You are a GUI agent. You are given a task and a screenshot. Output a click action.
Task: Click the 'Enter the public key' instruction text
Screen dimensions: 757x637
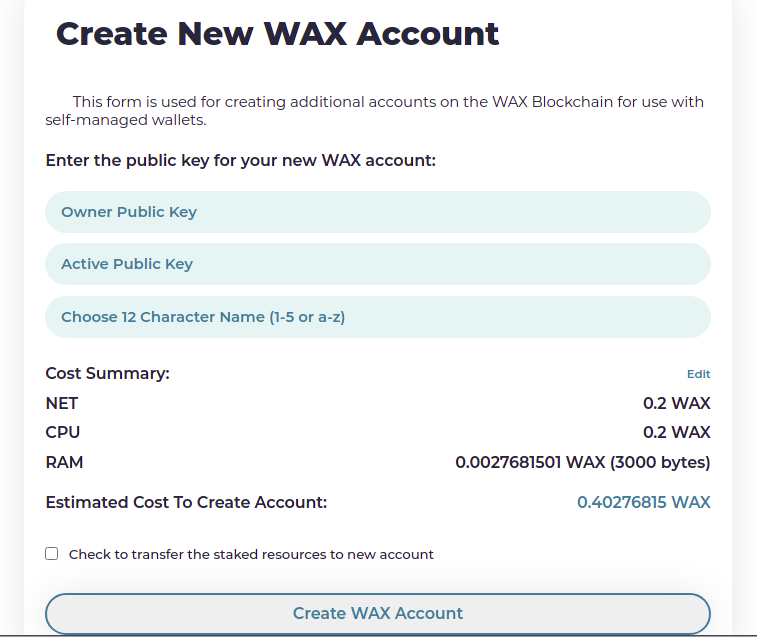point(240,160)
